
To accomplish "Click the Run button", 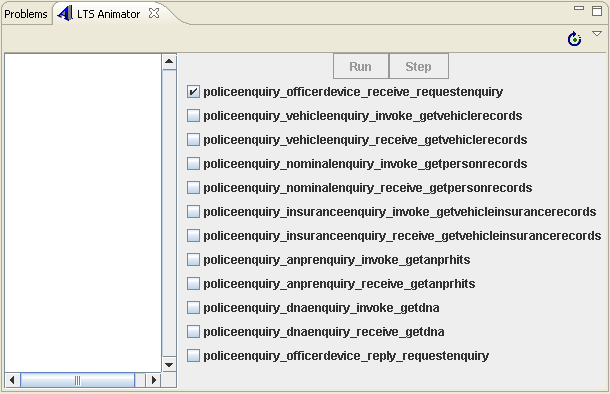I will pos(361,67).
